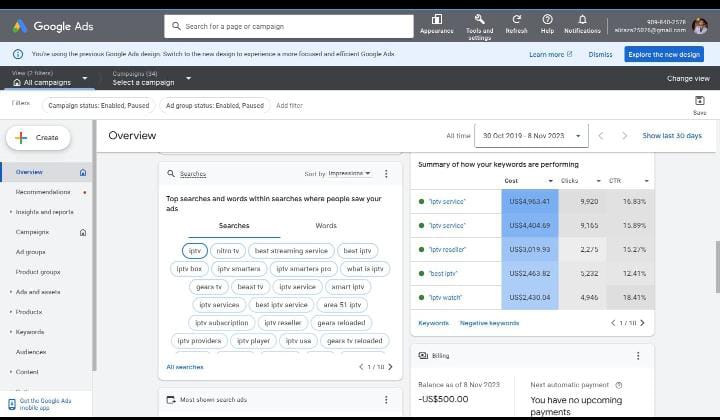
Task: Click the account profile avatar
Action: tap(700, 26)
